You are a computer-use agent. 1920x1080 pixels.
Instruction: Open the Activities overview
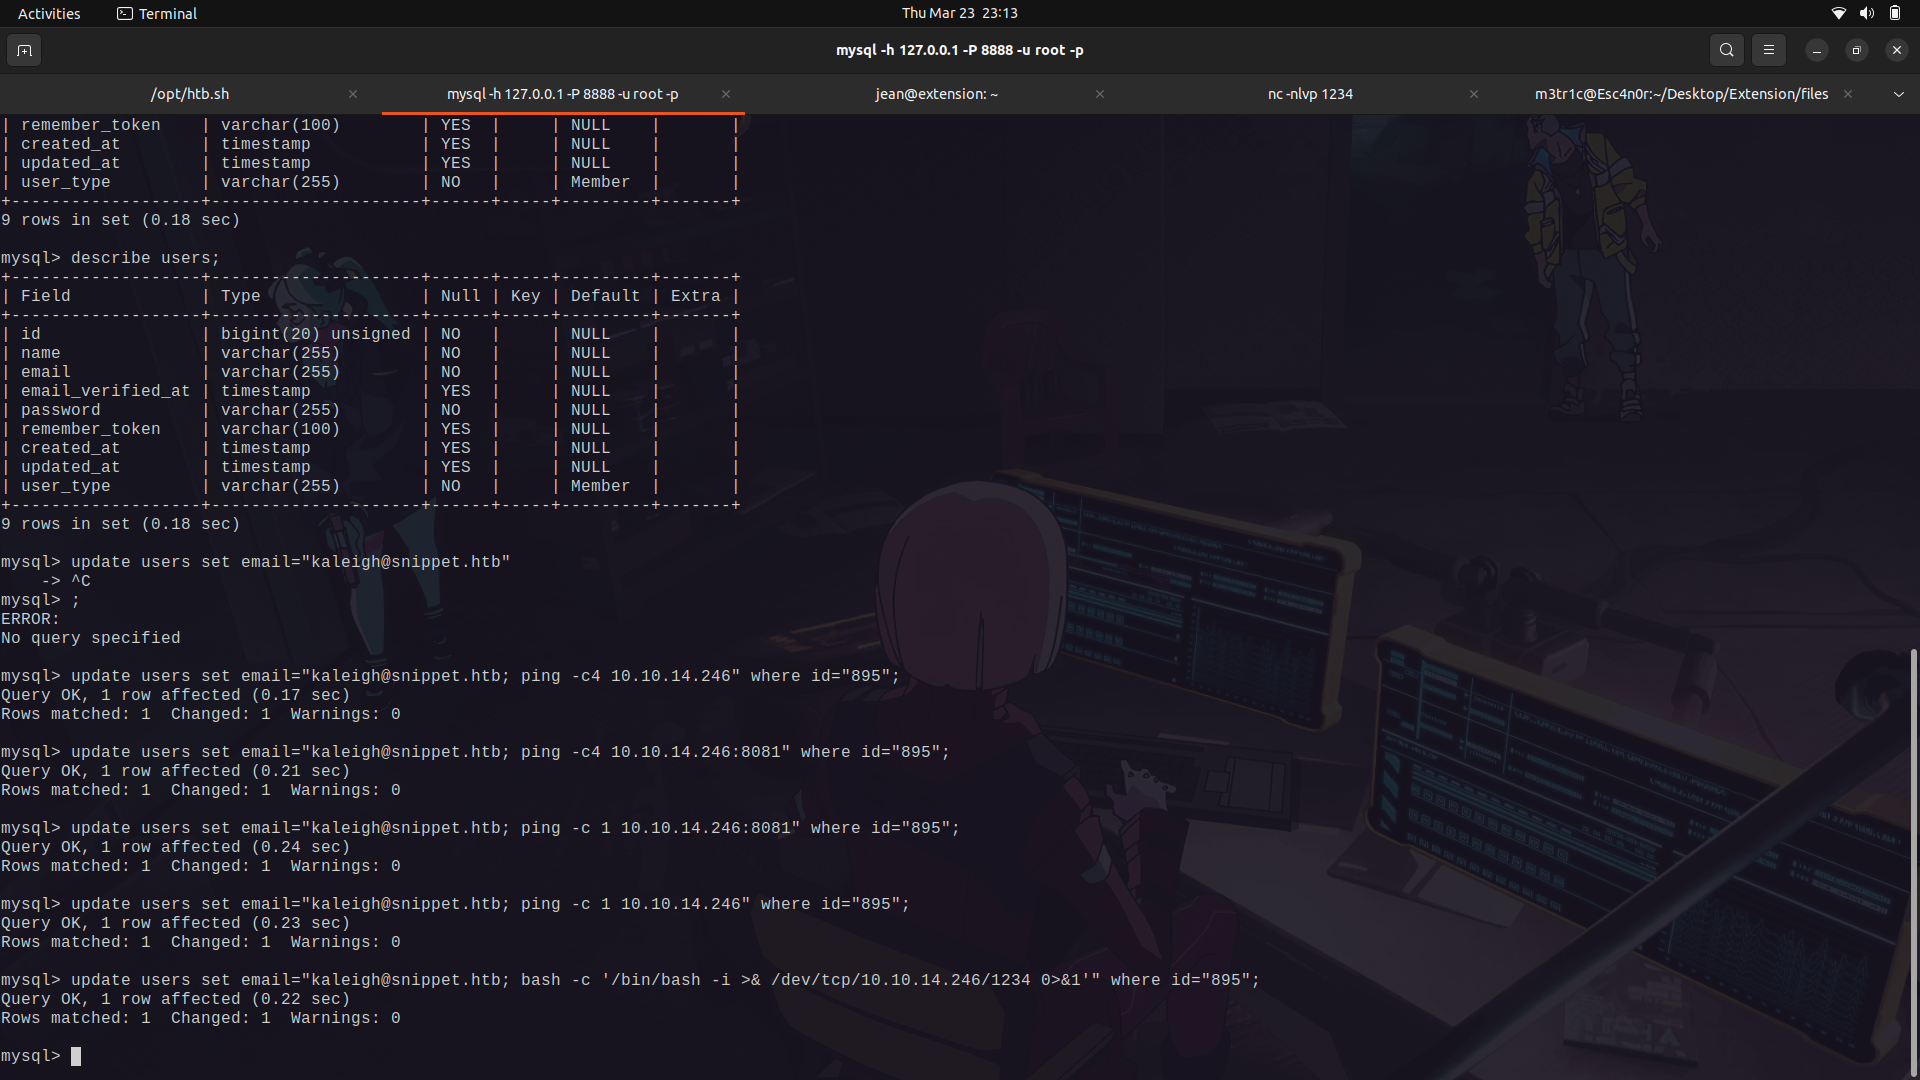click(x=48, y=13)
